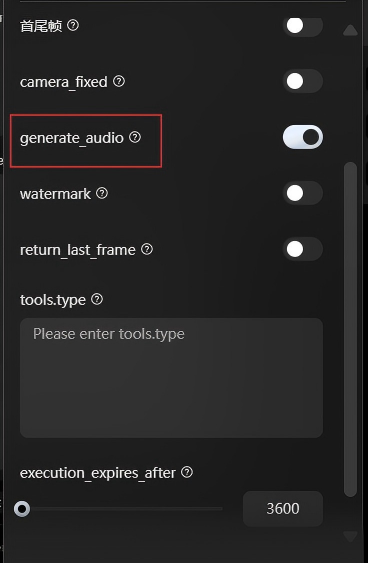The width and height of the screenshot is (368, 563).
Task: Click help icon beside execution_expires_after
Action: [187, 472]
